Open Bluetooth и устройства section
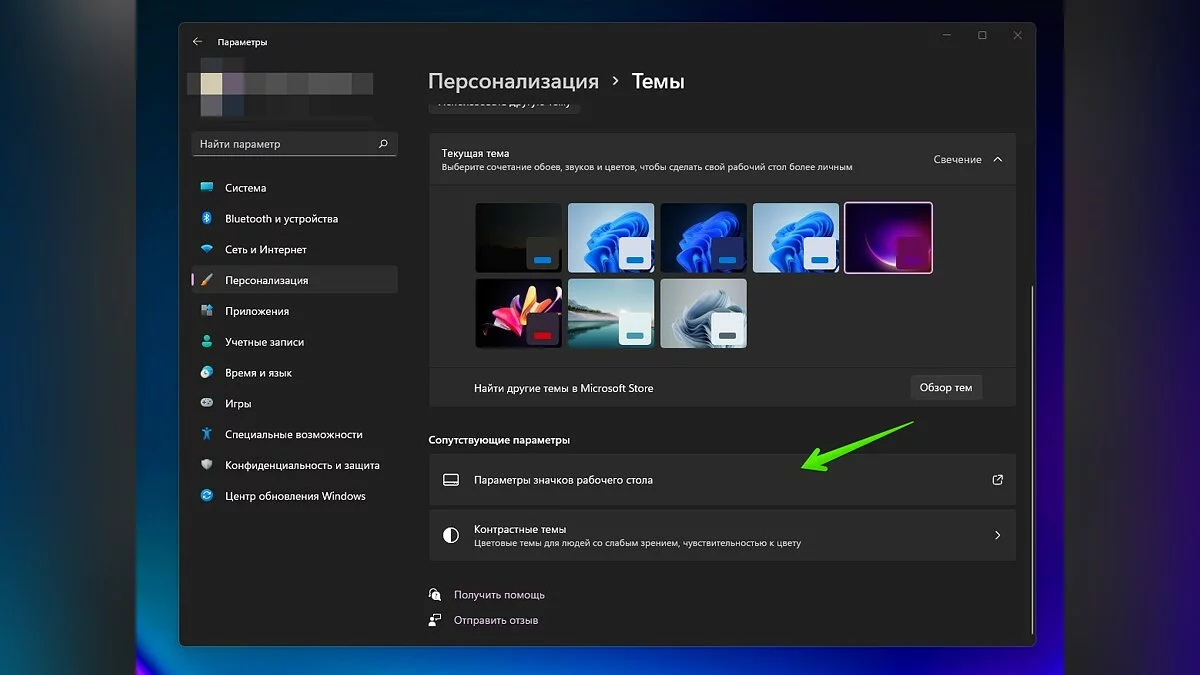Image resolution: width=1200 pixels, height=675 pixels. pyautogui.click(x=281, y=219)
